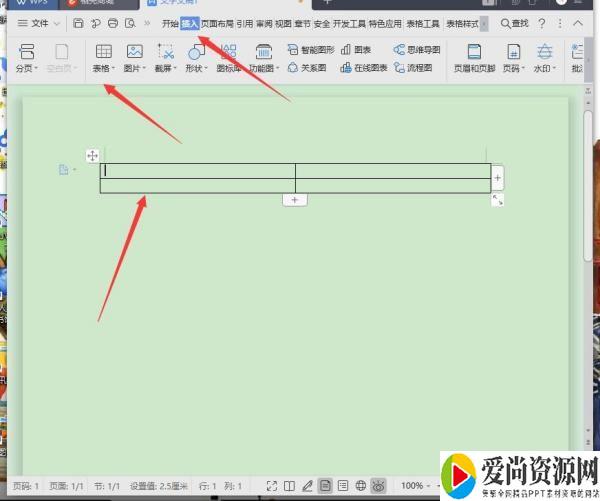Insert a 思维导图 mind map
The height and width of the screenshot is (501, 600).
click(x=417, y=50)
